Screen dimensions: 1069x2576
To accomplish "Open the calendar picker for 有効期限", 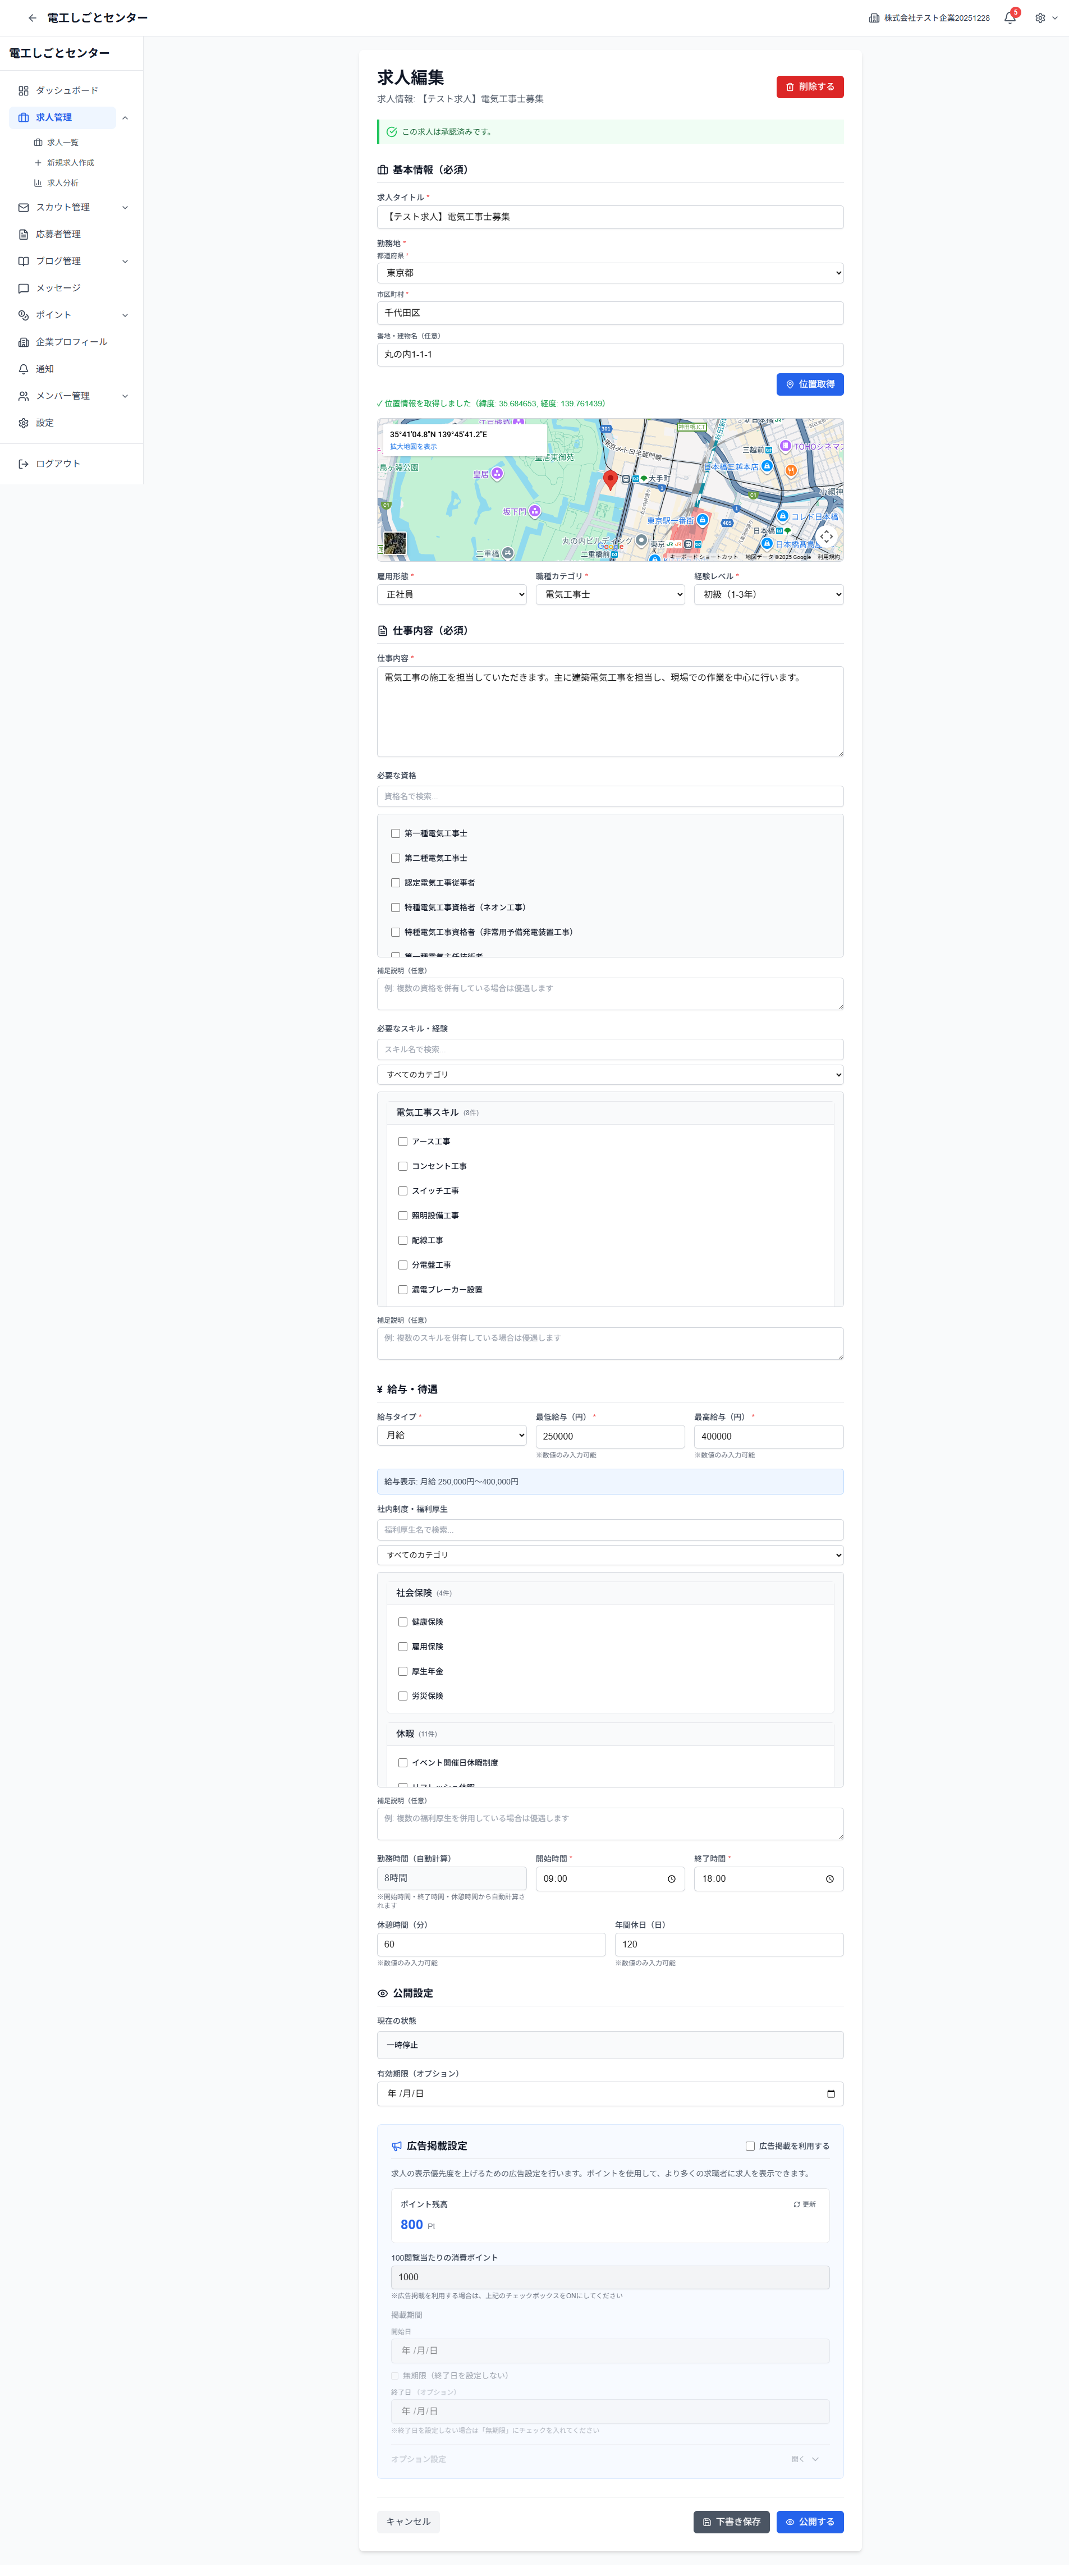I will tap(830, 2094).
